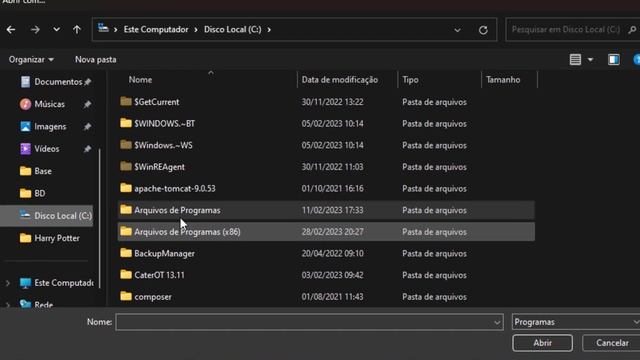This screenshot has width=640, height=360.
Task: Select the $Windows.~WS folder
Action: tap(326, 145)
